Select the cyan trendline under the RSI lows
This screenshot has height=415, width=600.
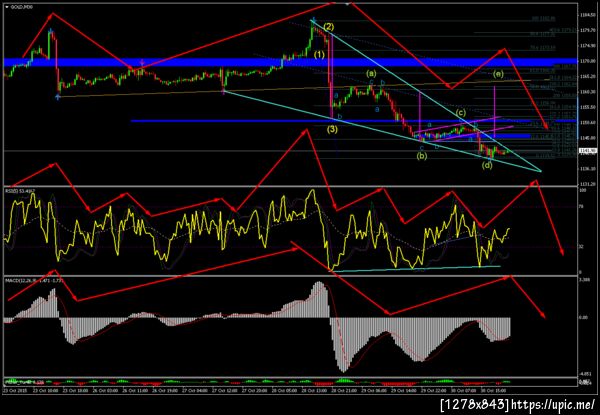tap(415, 269)
